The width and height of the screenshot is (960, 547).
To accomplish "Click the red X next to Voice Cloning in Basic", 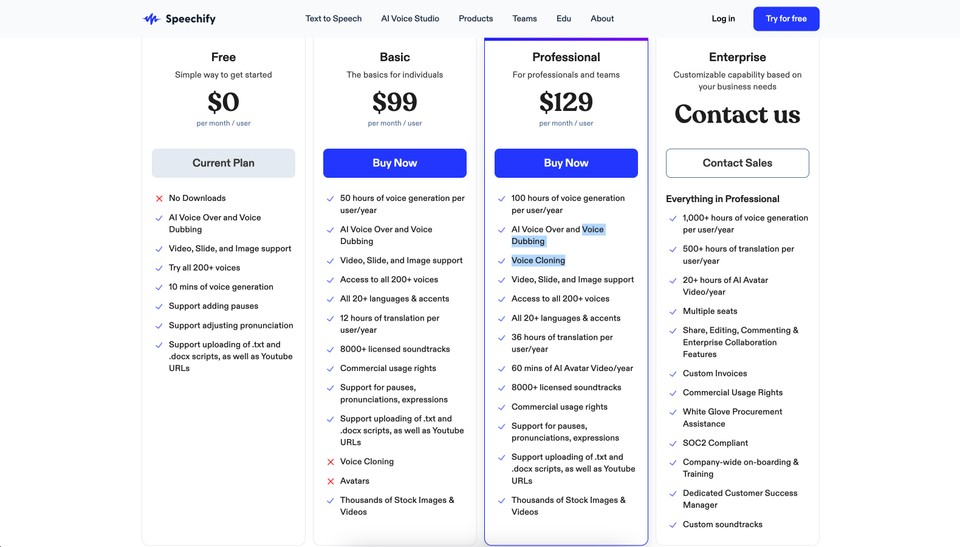I will (x=331, y=462).
